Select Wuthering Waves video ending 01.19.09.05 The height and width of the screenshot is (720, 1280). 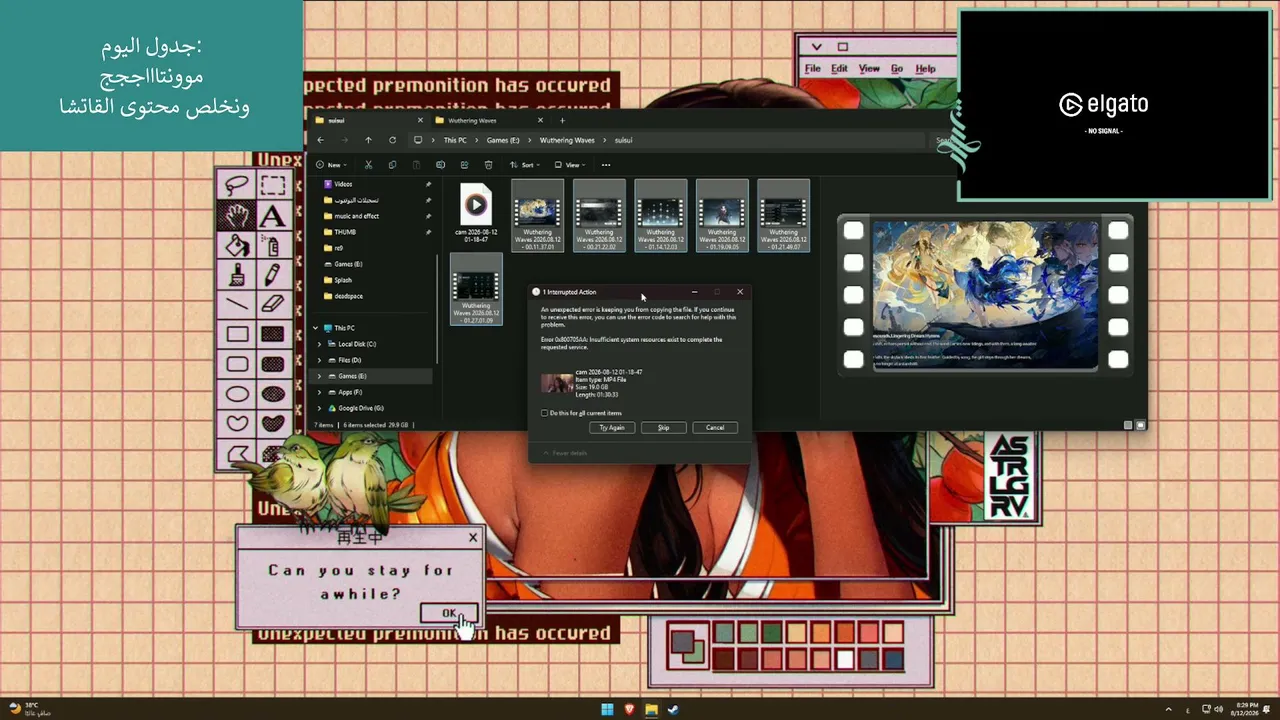point(722,214)
